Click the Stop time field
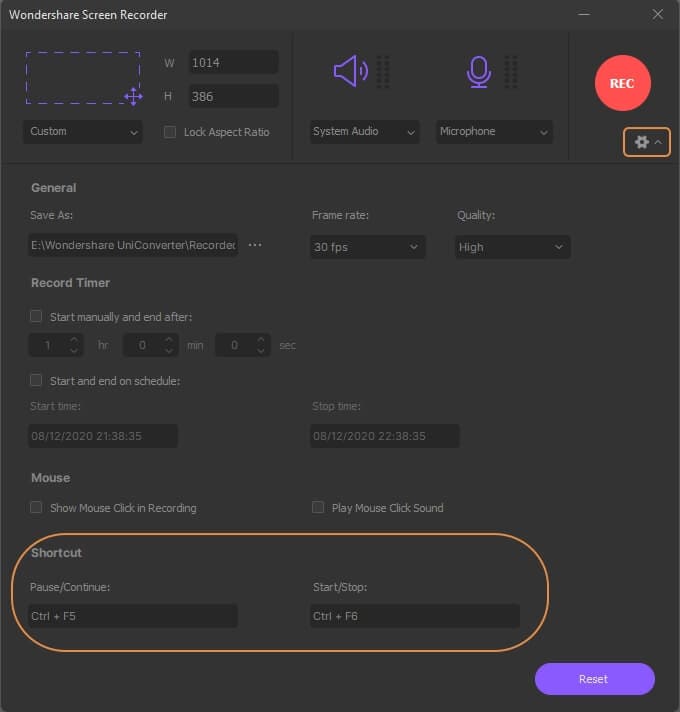 [x=384, y=436]
